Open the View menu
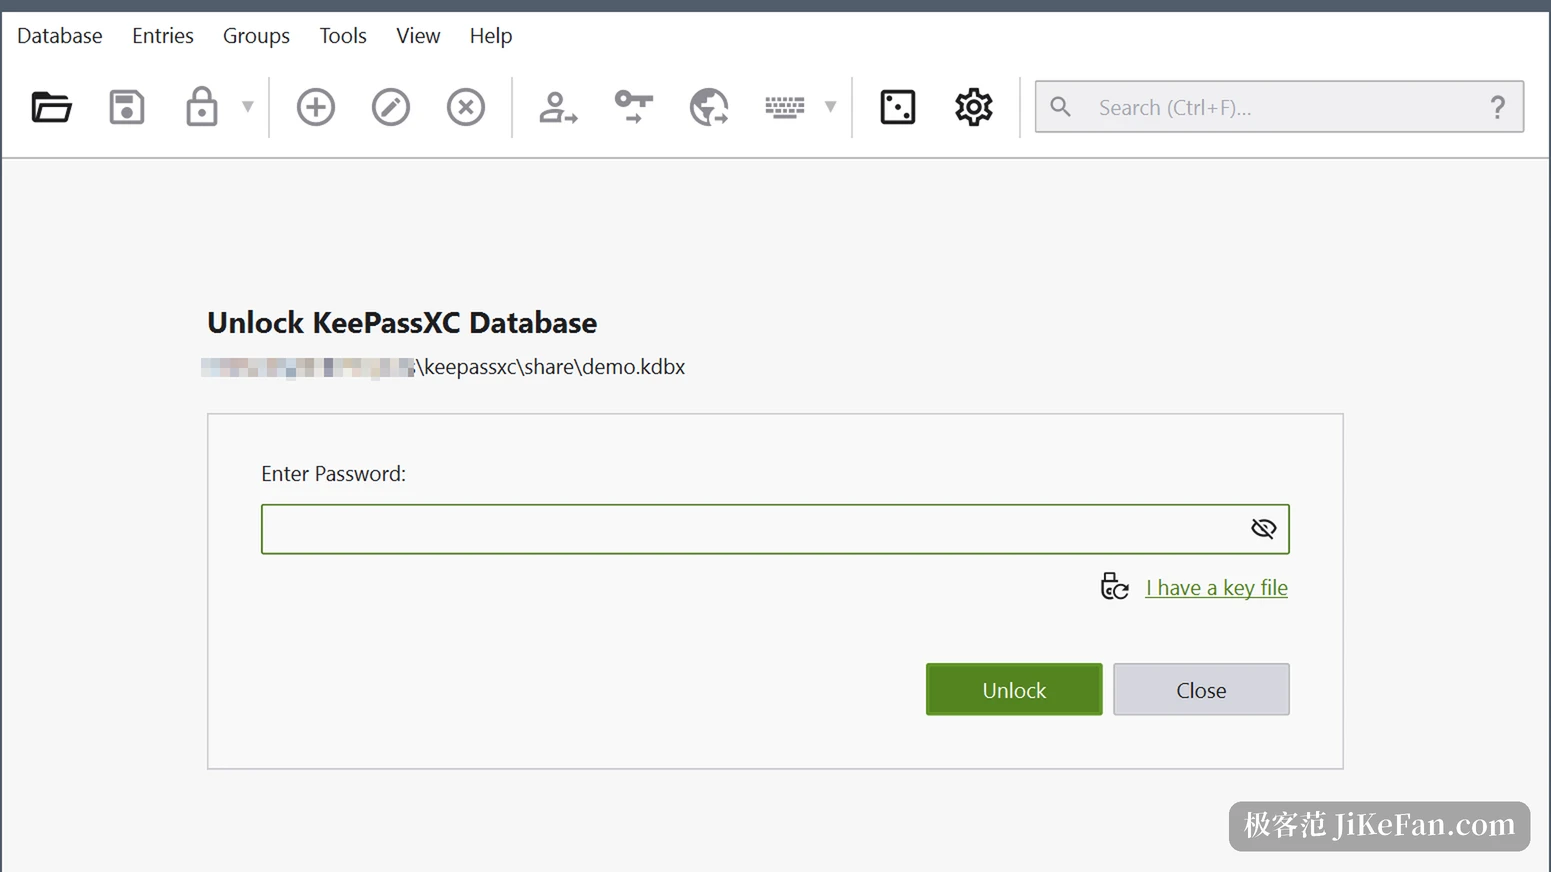 coord(418,36)
